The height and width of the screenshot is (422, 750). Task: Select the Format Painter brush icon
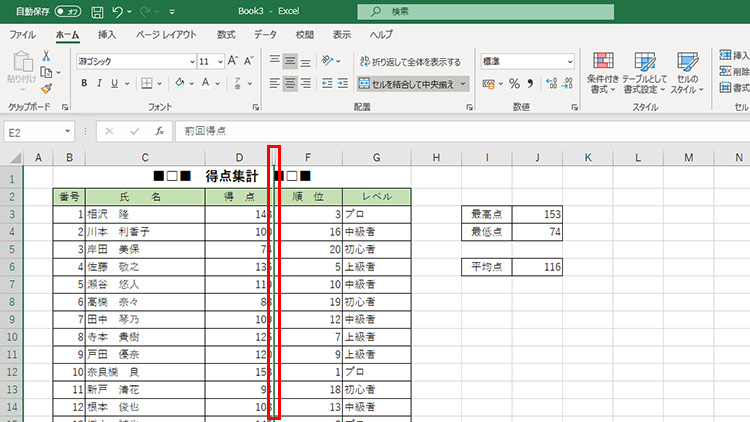(47, 88)
